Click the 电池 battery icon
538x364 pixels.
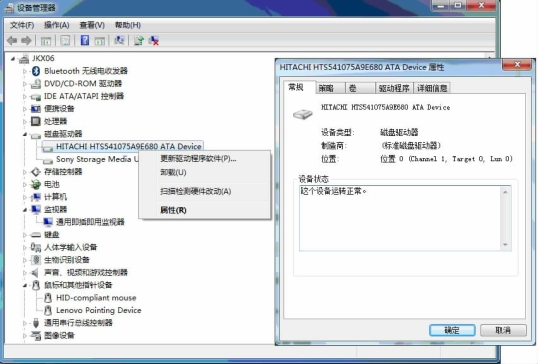(x=36, y=185)
